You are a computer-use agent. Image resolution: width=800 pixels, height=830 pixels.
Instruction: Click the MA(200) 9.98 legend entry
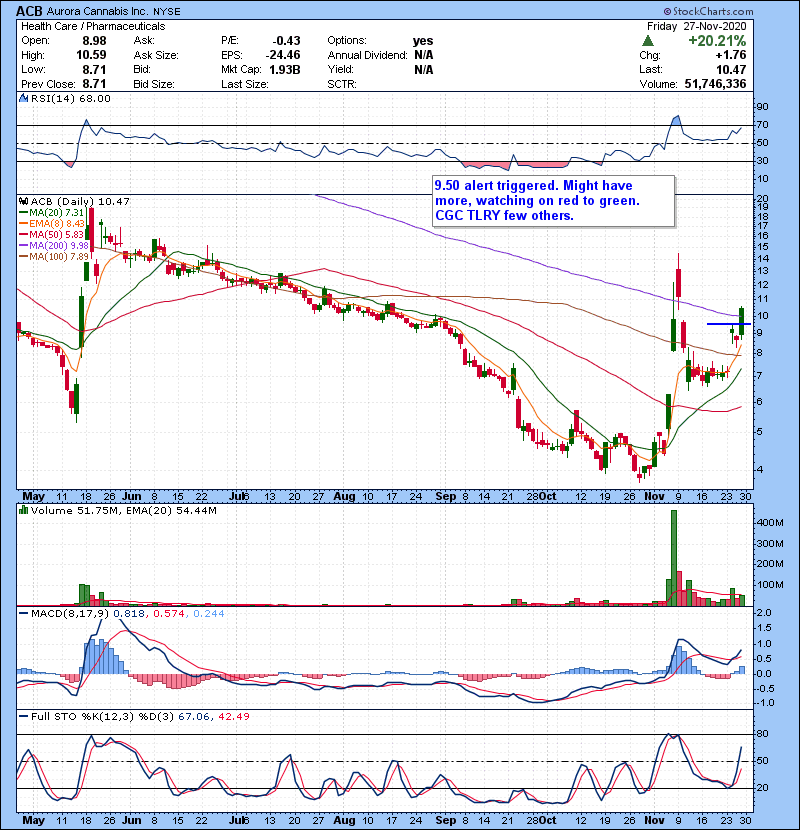(x=53, y=246)
